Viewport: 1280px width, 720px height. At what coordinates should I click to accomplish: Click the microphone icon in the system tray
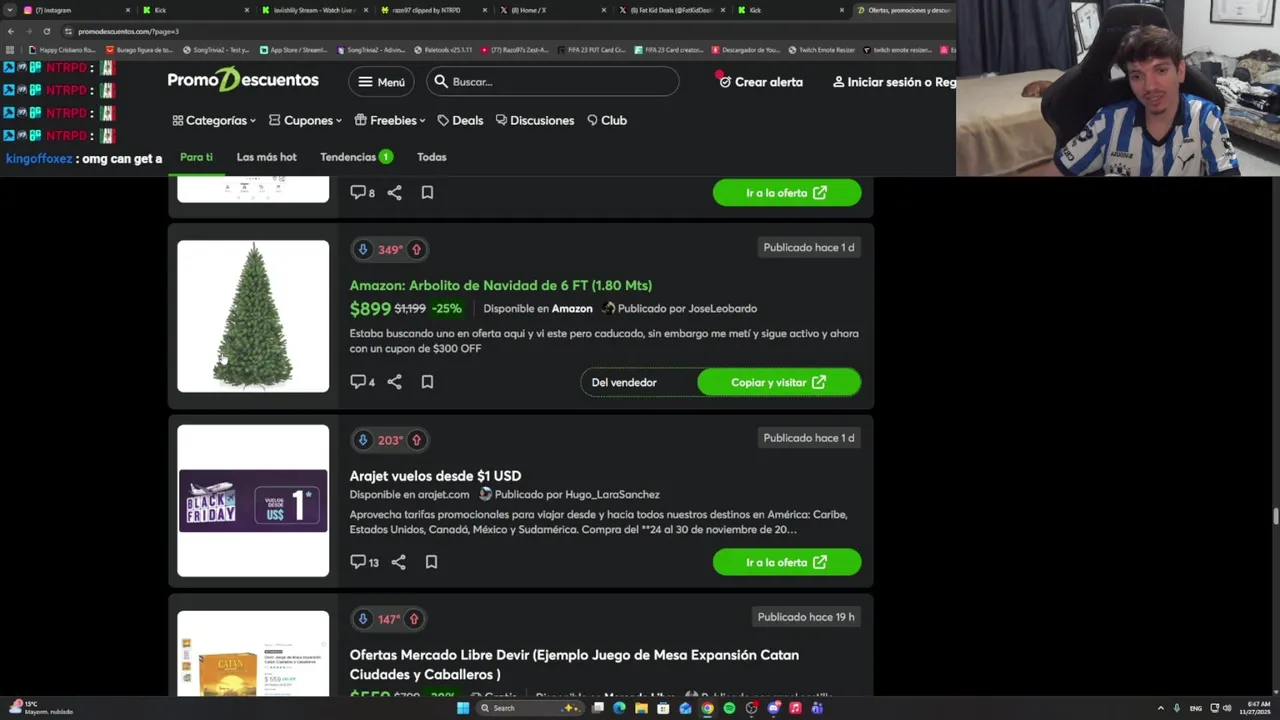[x=1177, y=708]
